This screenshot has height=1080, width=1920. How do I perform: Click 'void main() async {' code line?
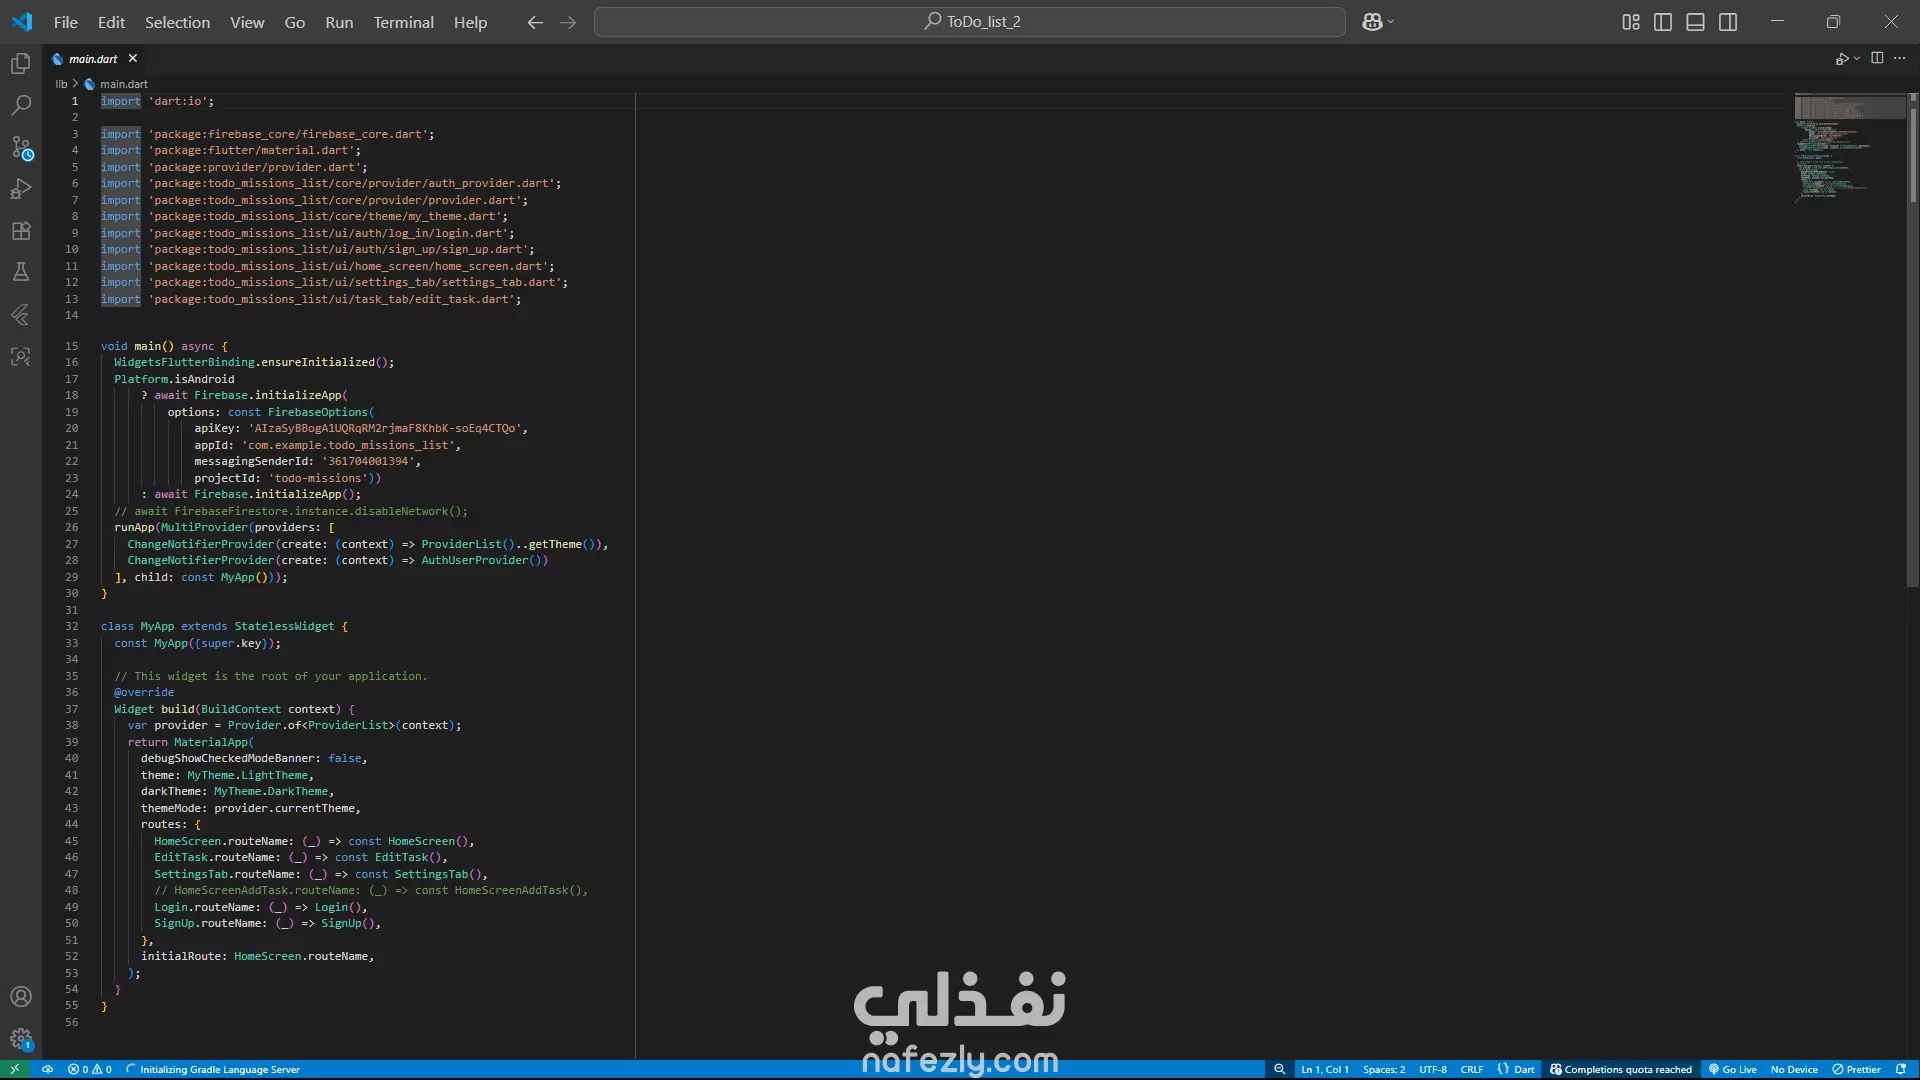pos(164,346)
